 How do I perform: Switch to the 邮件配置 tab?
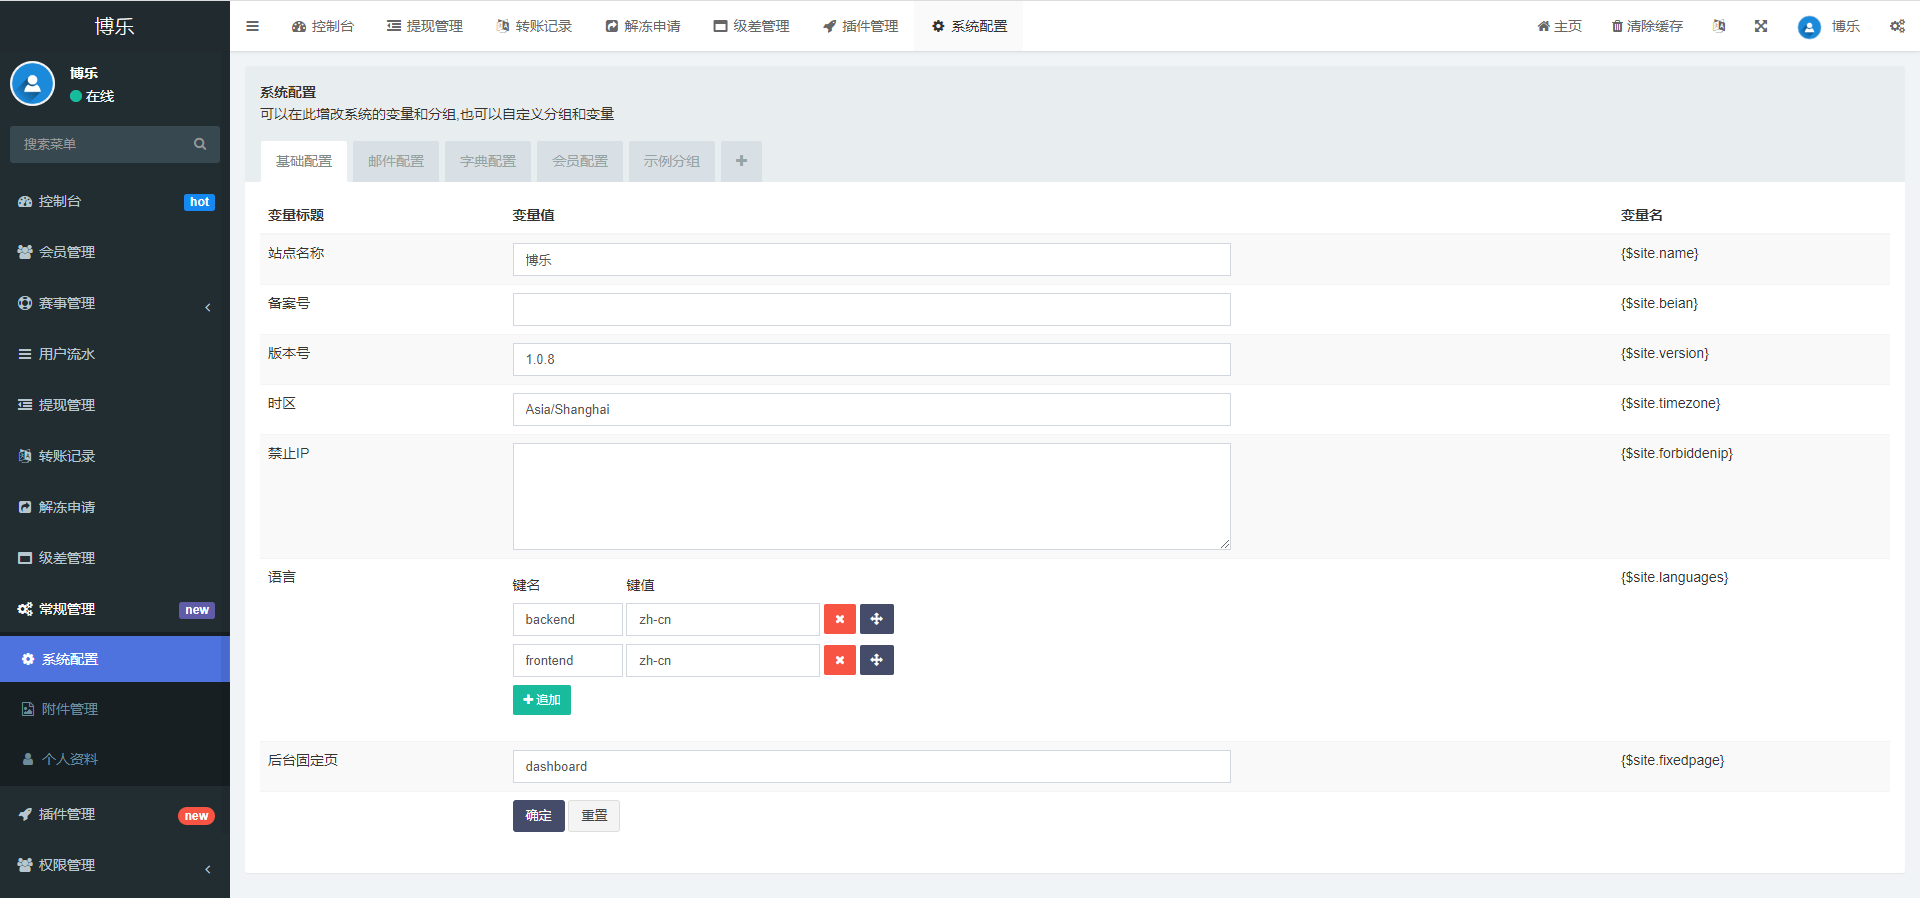pos(396,161)
